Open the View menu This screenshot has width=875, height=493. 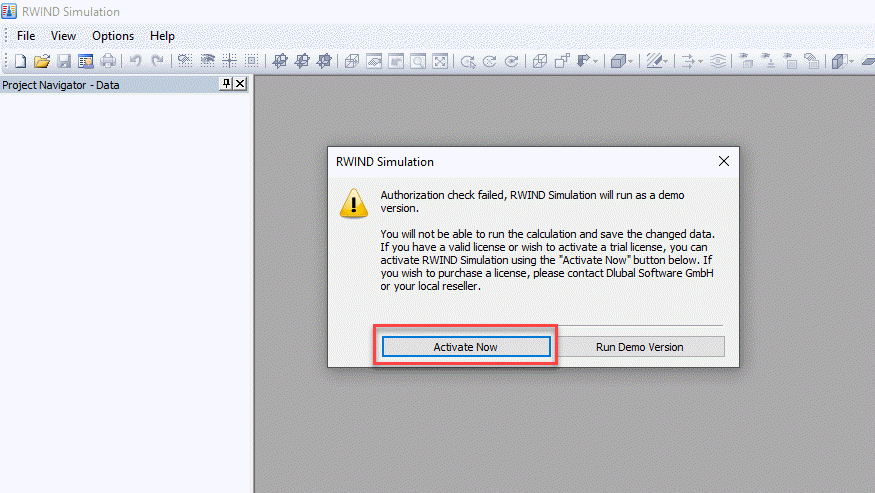click(64, 36)
